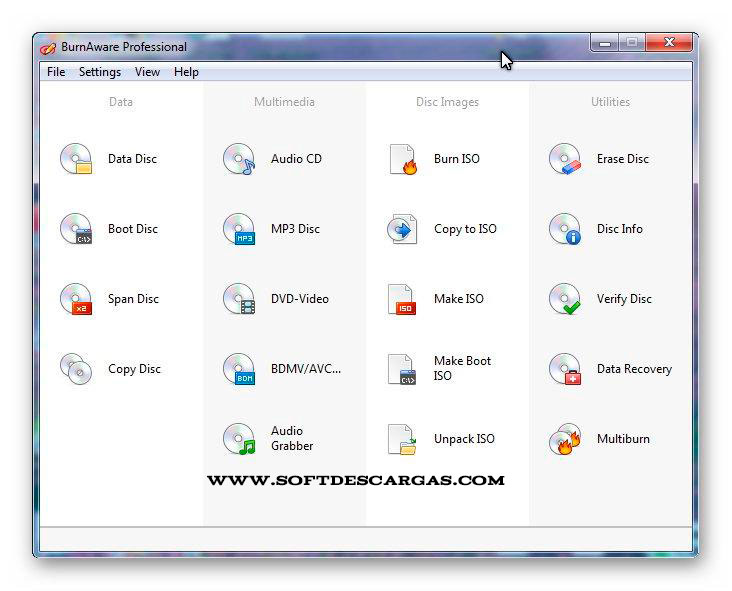Click the Copy Disc double-disc icon
This screenshot has width=732, height=591.
click(76, 369)
